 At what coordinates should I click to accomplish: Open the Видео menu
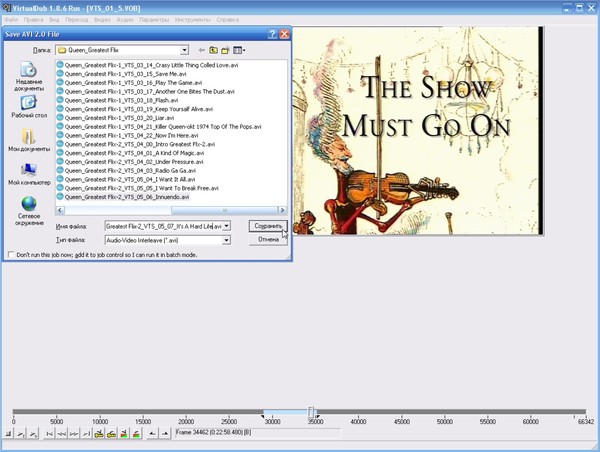[x=102, y=20]
